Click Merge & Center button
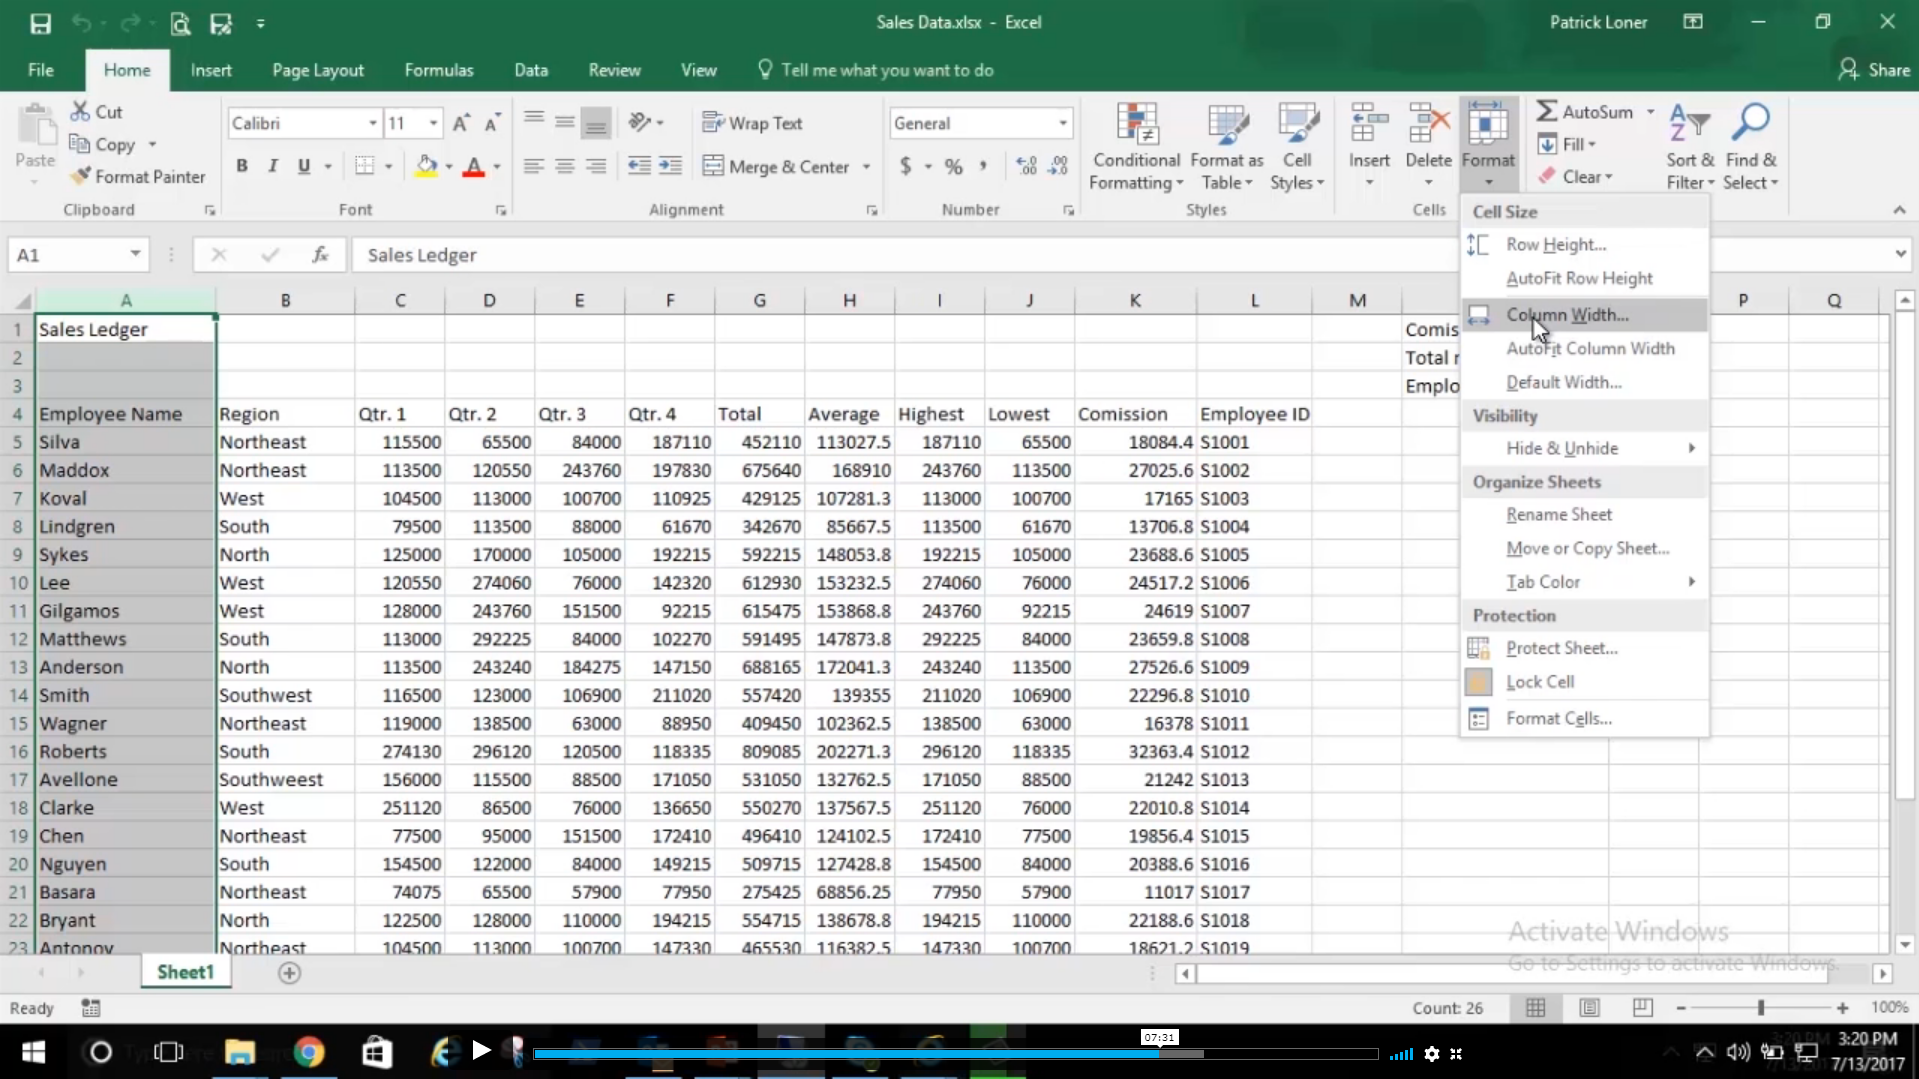1919x1079 pixels. [777, 166]
